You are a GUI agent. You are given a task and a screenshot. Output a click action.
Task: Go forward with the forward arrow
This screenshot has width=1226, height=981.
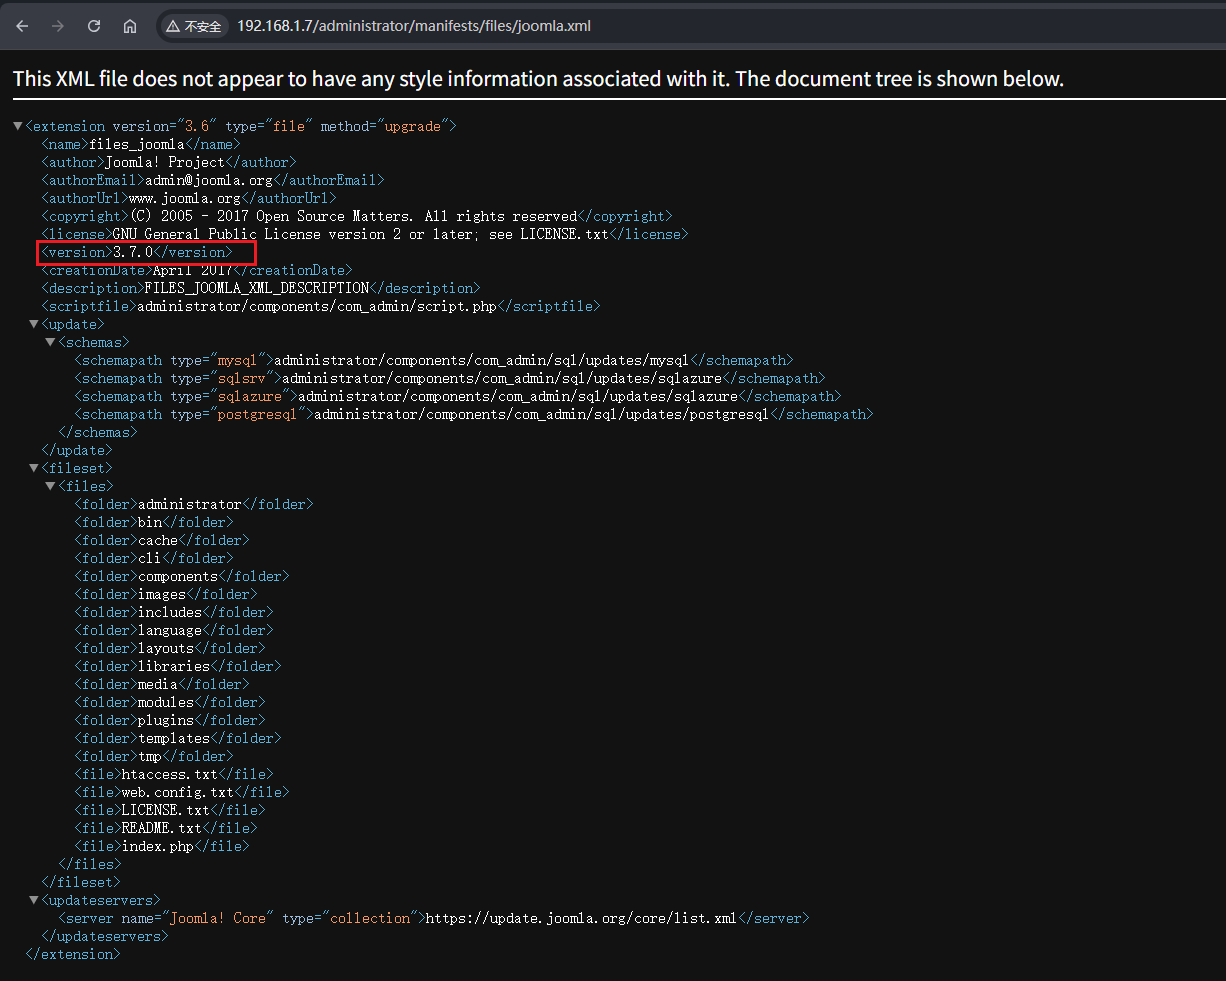pyautogui.click(x=58, y=26)
